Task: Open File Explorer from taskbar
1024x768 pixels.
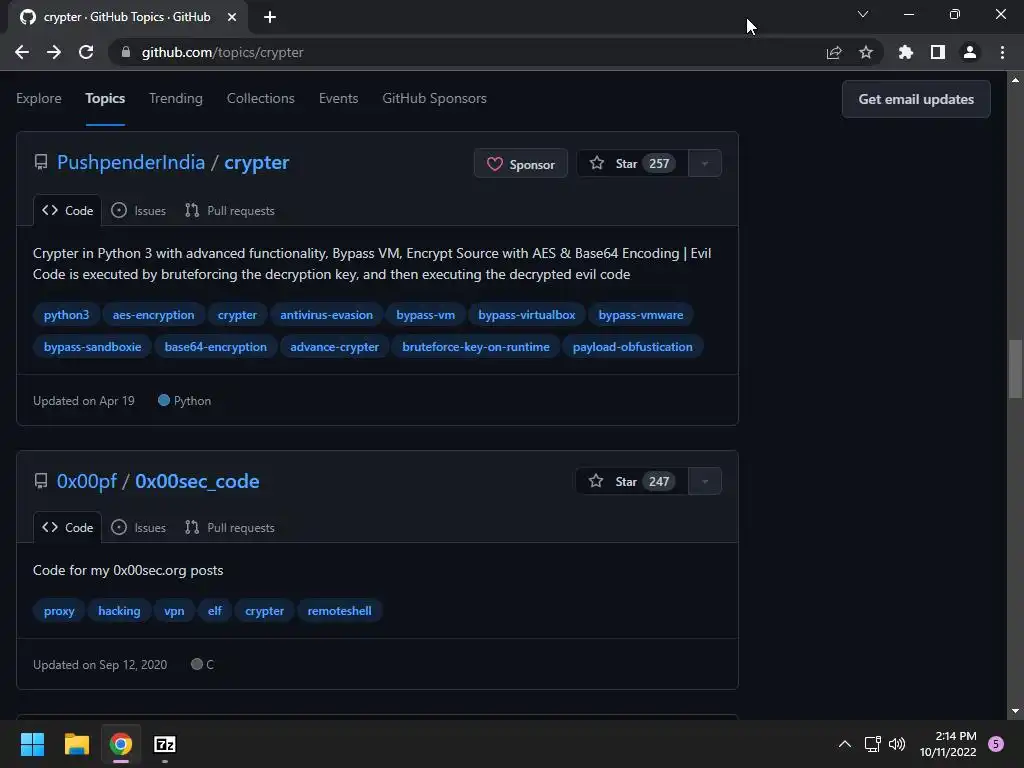Action: point(76,744)
